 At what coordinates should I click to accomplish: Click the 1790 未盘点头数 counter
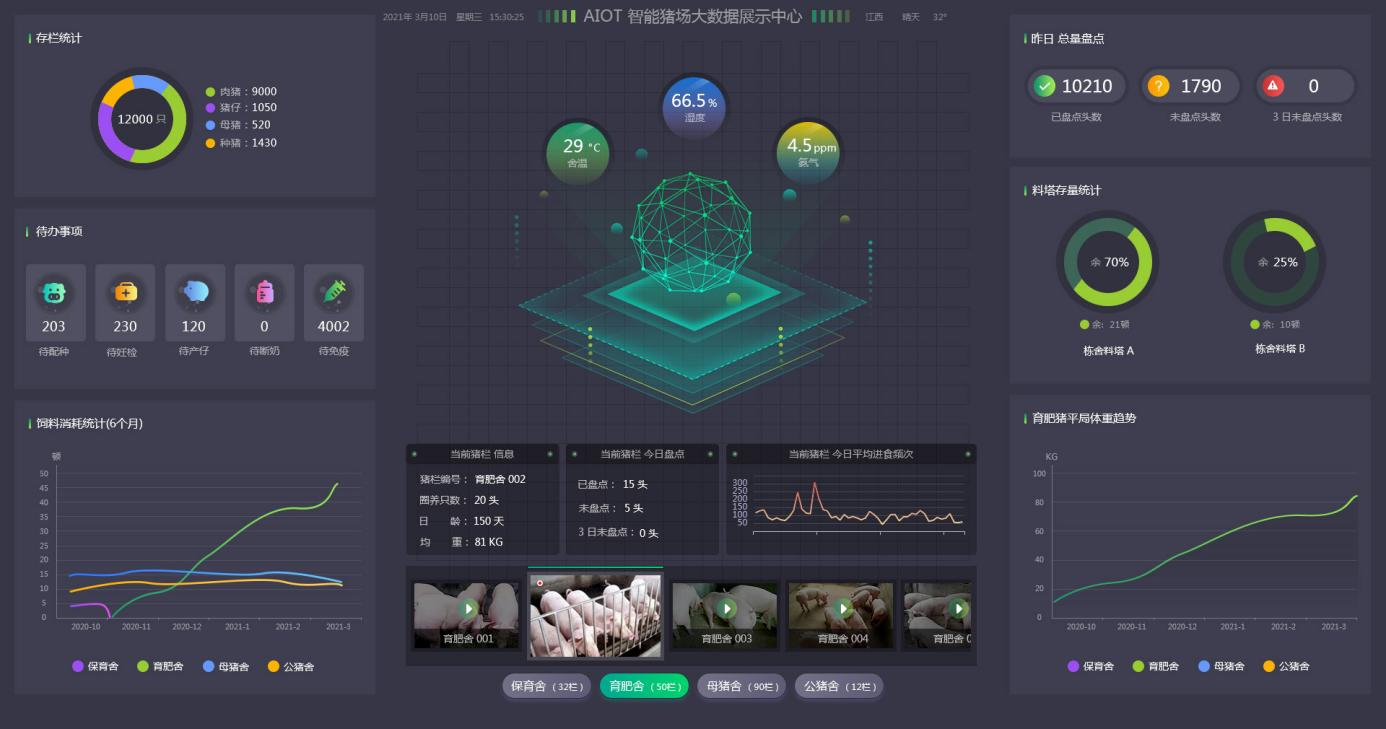click(1190, 86)
